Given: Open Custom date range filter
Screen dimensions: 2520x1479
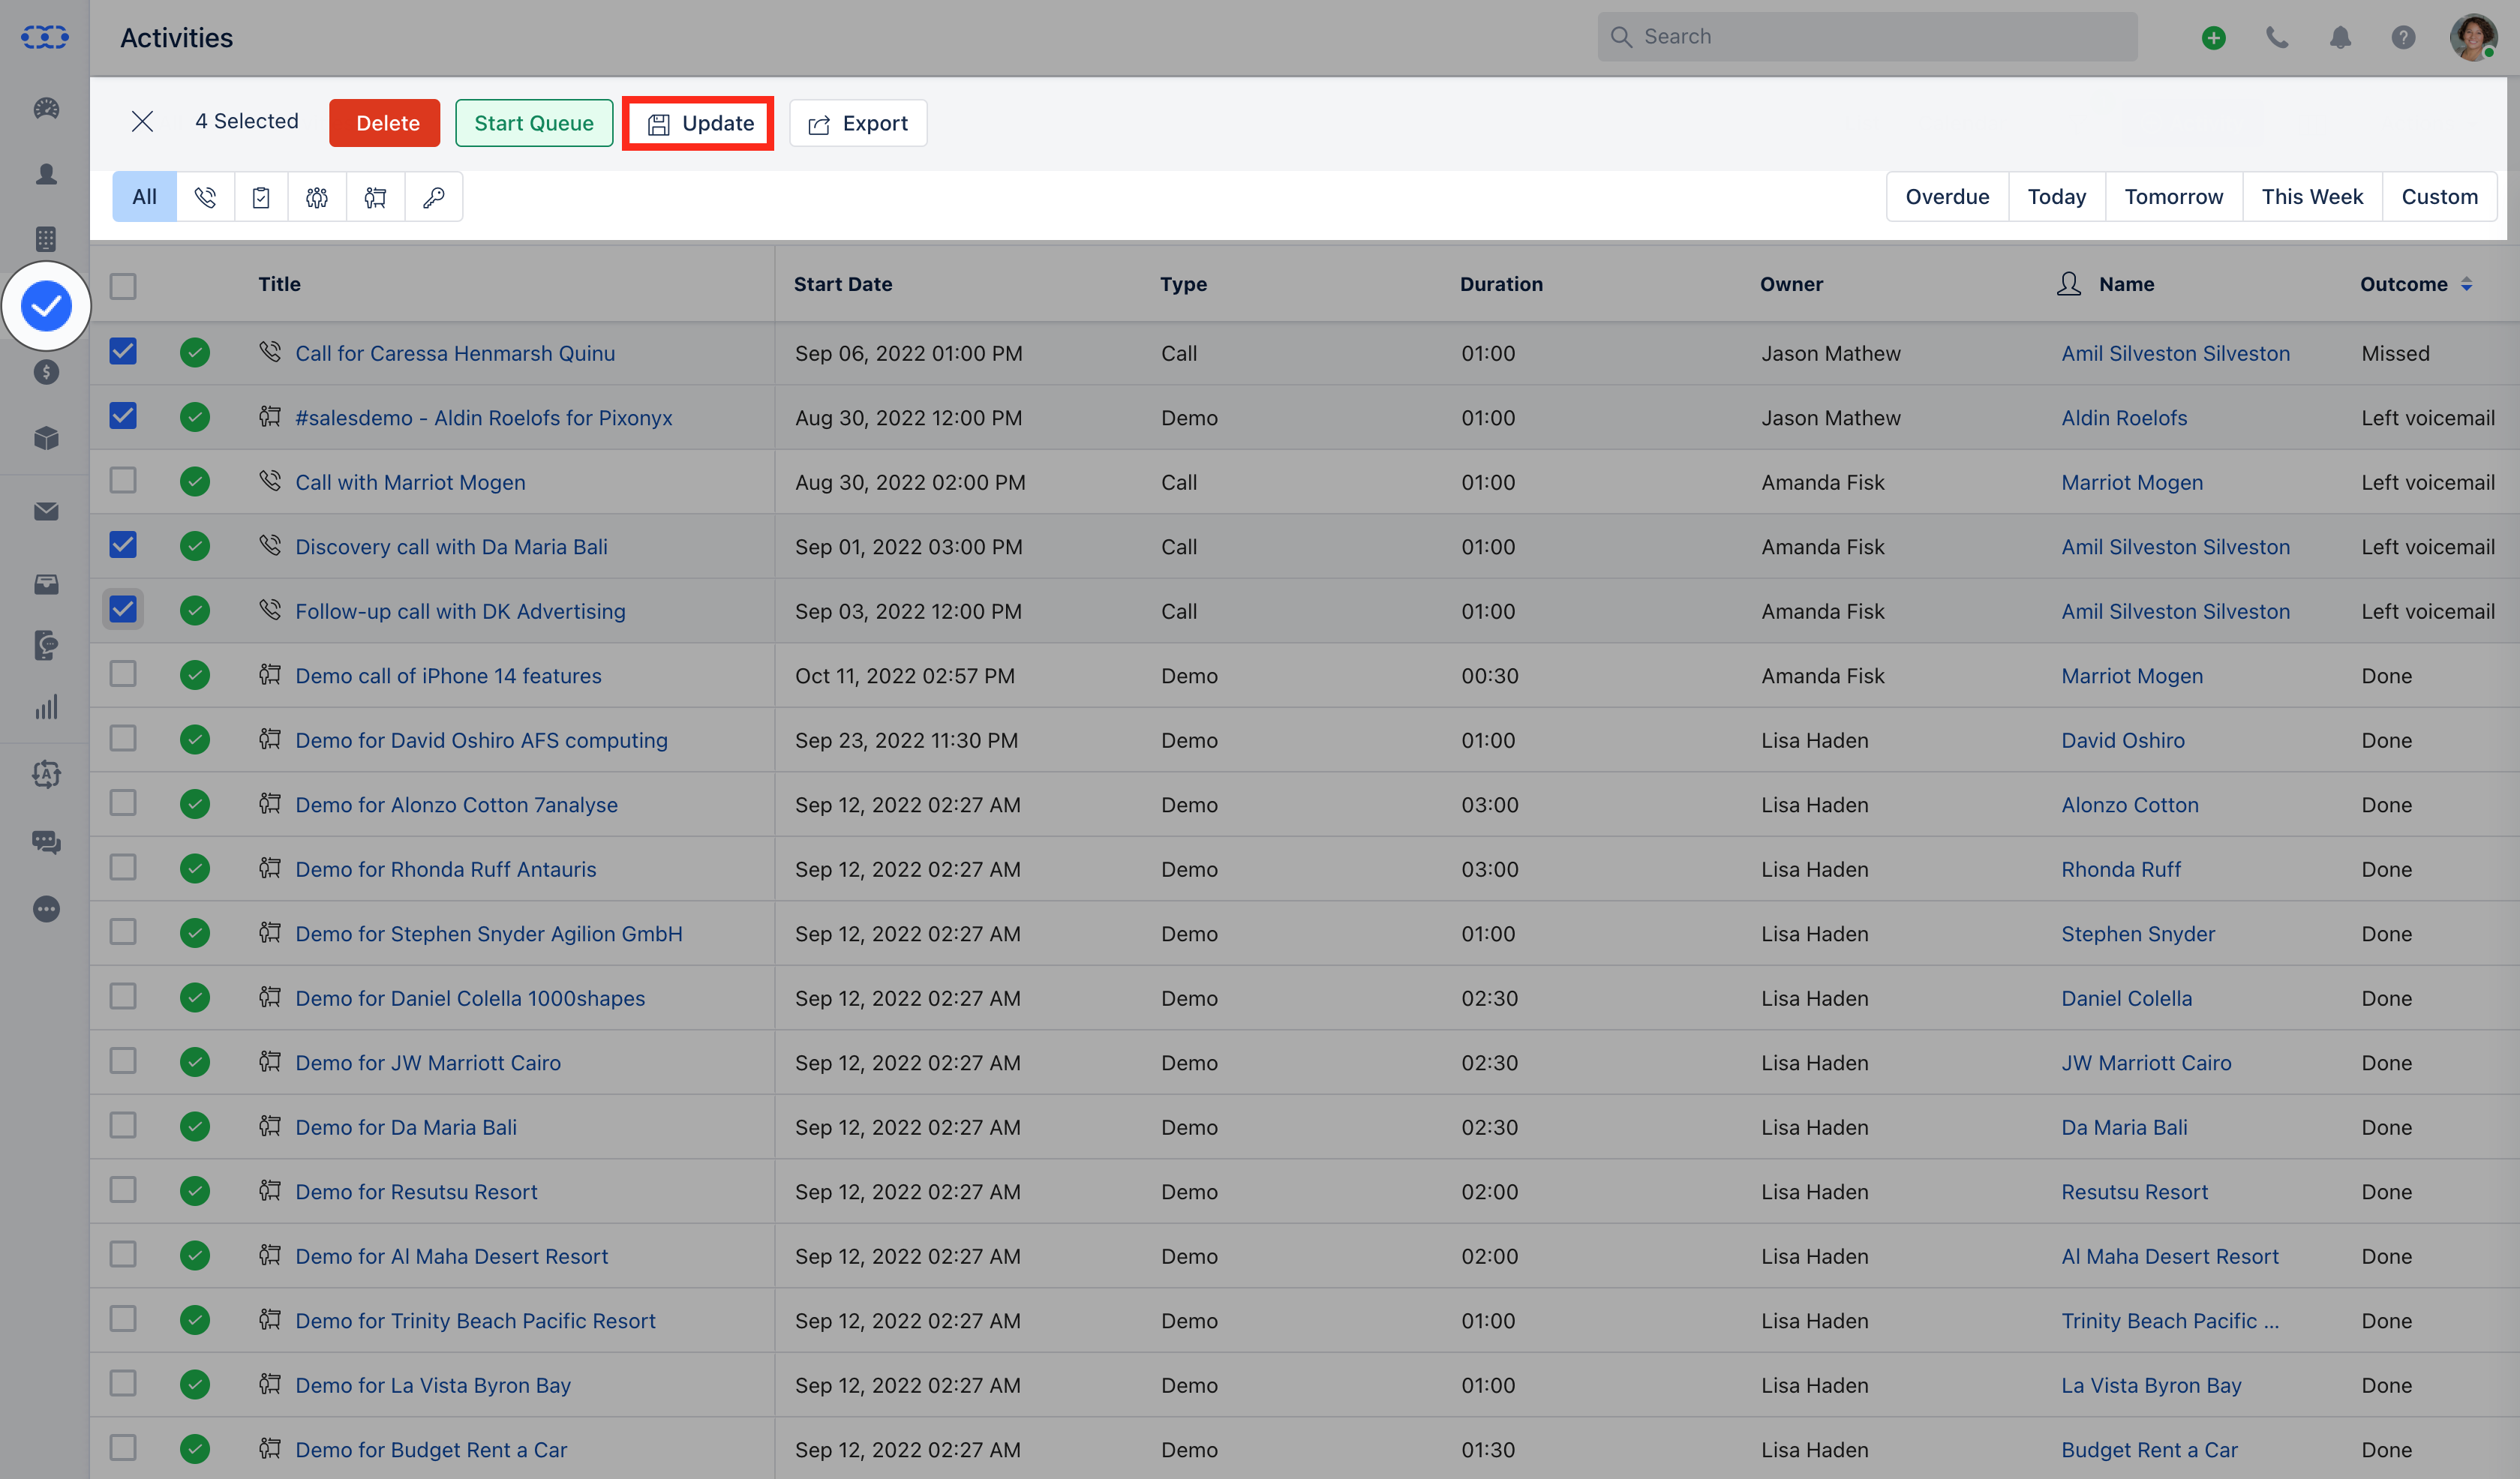Looking at the screenshot, I should 2439,197.
